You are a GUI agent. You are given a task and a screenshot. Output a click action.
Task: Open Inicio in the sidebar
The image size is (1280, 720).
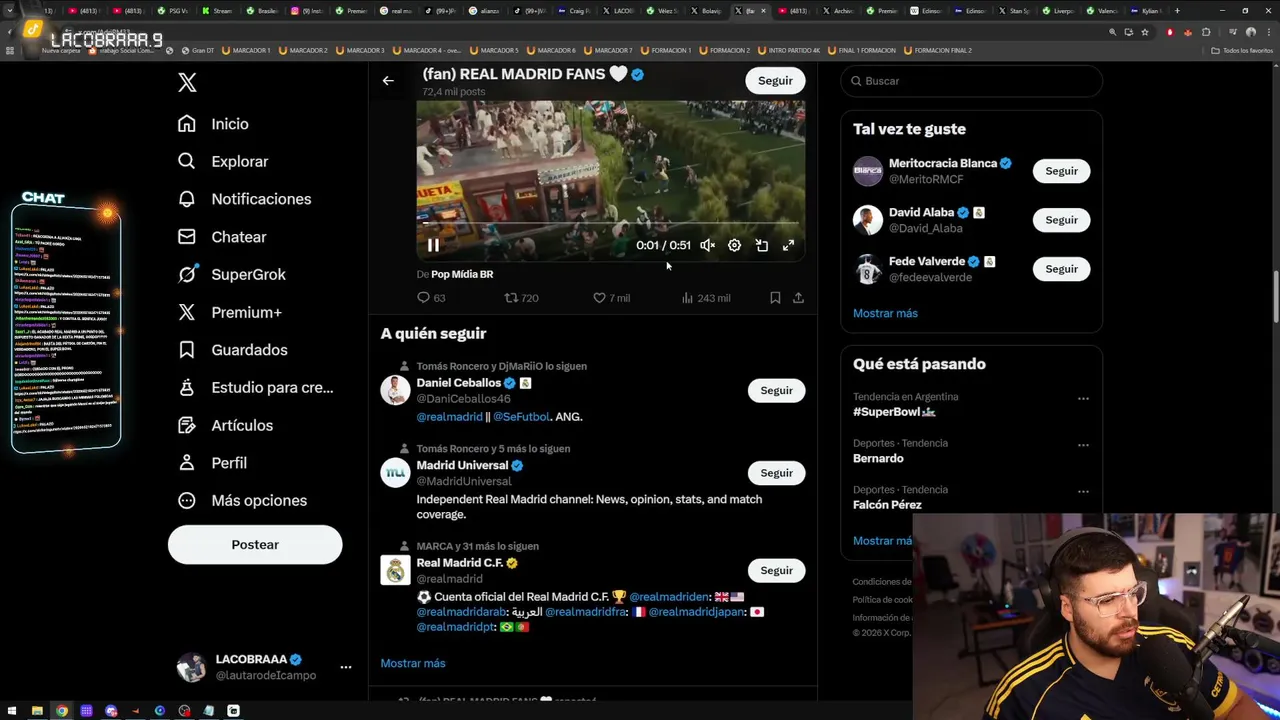pyautogui.click(x=213, y=124)
